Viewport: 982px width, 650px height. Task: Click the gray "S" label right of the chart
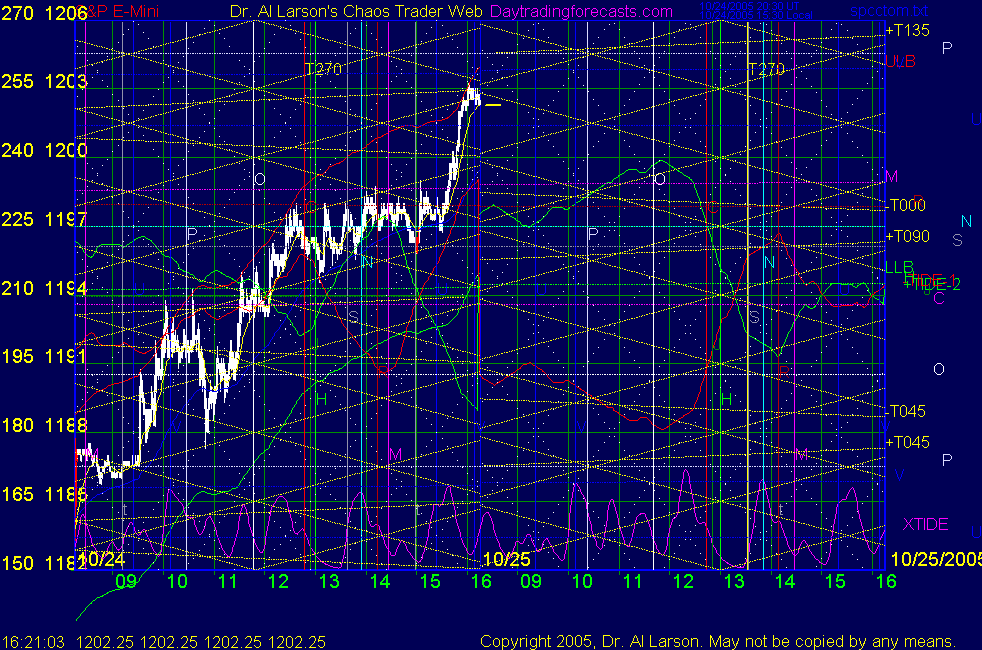pos(957,240)
